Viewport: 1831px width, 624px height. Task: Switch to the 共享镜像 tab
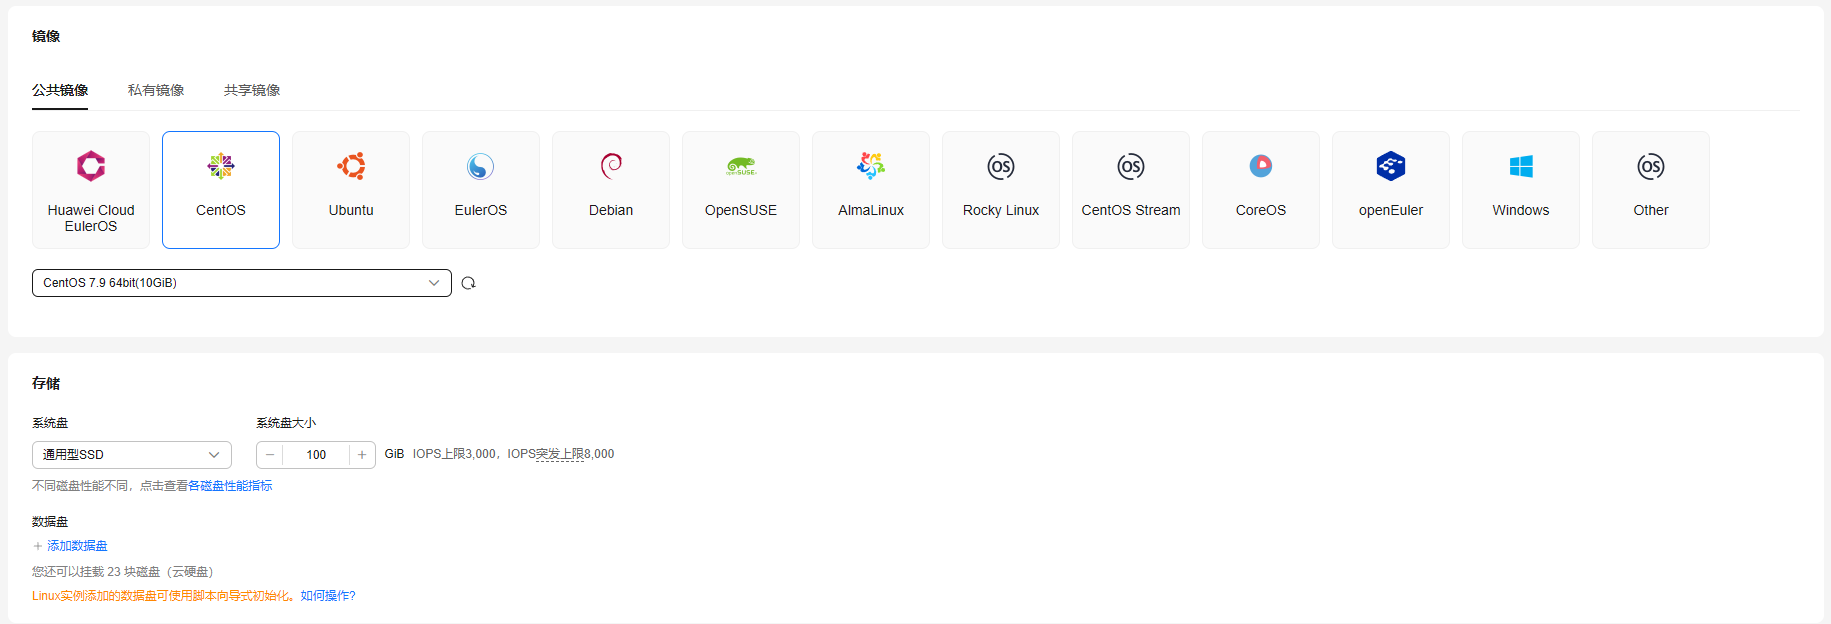pos(252,90)
